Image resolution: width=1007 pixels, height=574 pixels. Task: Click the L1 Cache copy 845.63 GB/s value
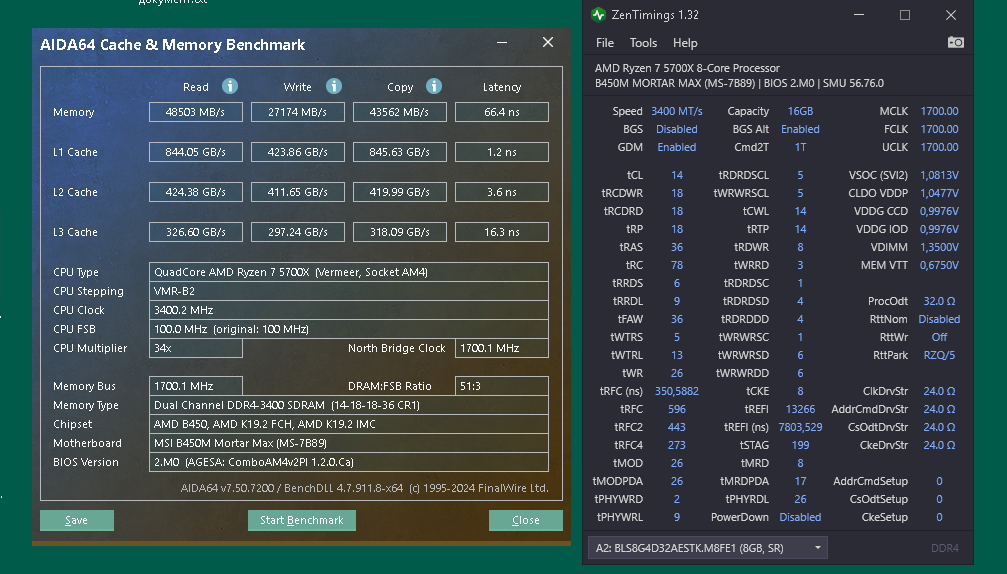pos(399,152)
